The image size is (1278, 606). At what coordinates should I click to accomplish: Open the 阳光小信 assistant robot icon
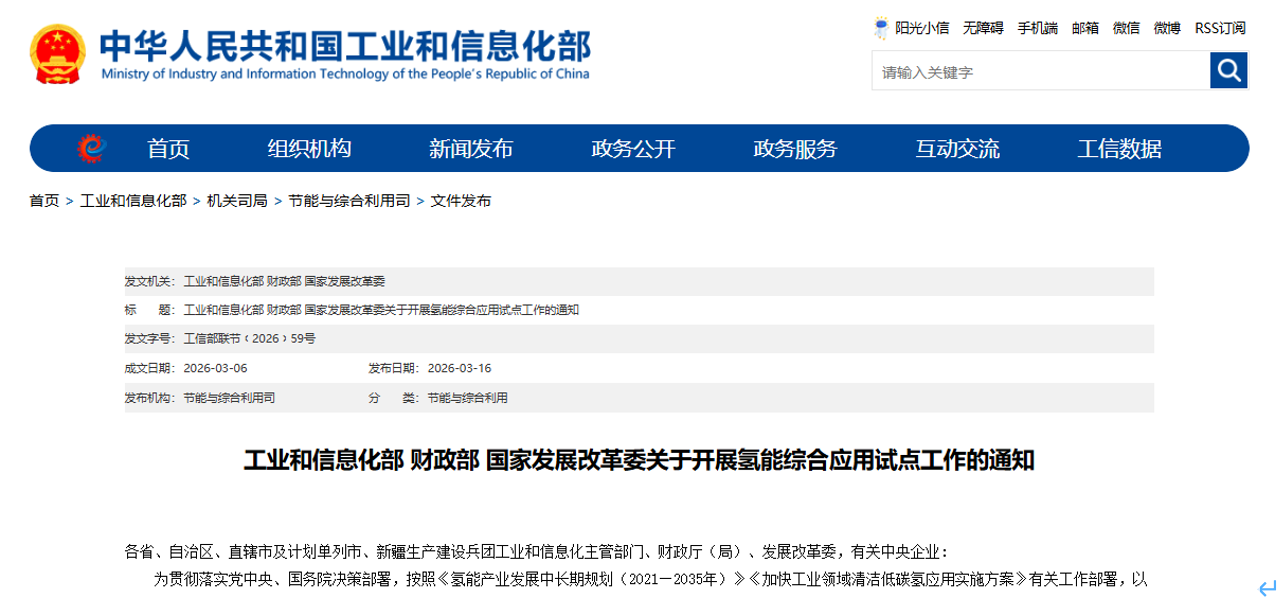point(880,28)
